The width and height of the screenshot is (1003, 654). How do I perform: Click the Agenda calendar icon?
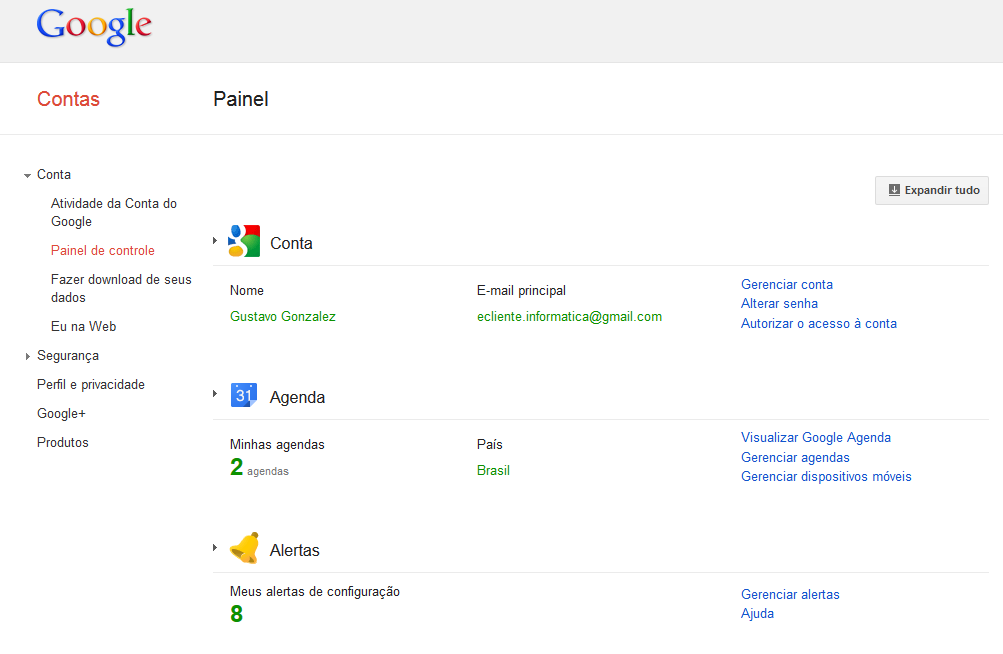244,395
